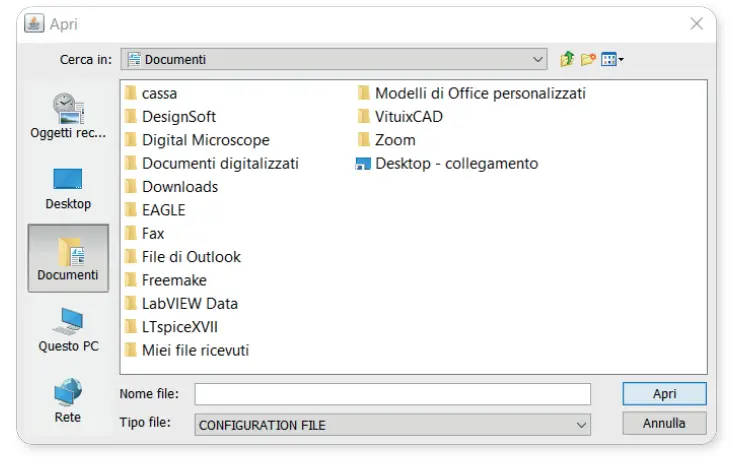The height and width of the screenshot is (457, 735).
Task: Select the EAGLE folder
Action: (x=163, y=210)
